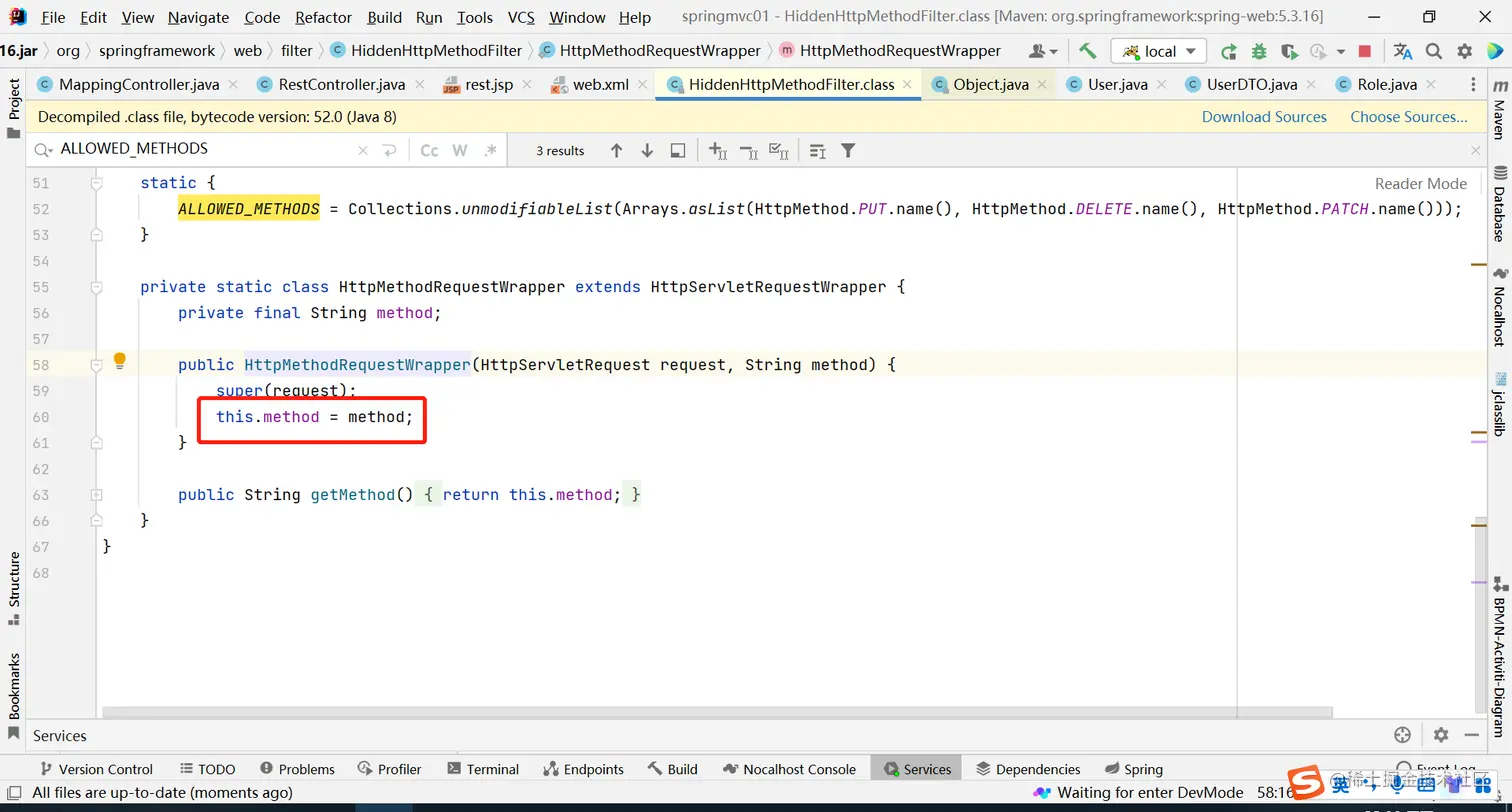Click the yellow lightbulb intention icon

click(119, 360)
